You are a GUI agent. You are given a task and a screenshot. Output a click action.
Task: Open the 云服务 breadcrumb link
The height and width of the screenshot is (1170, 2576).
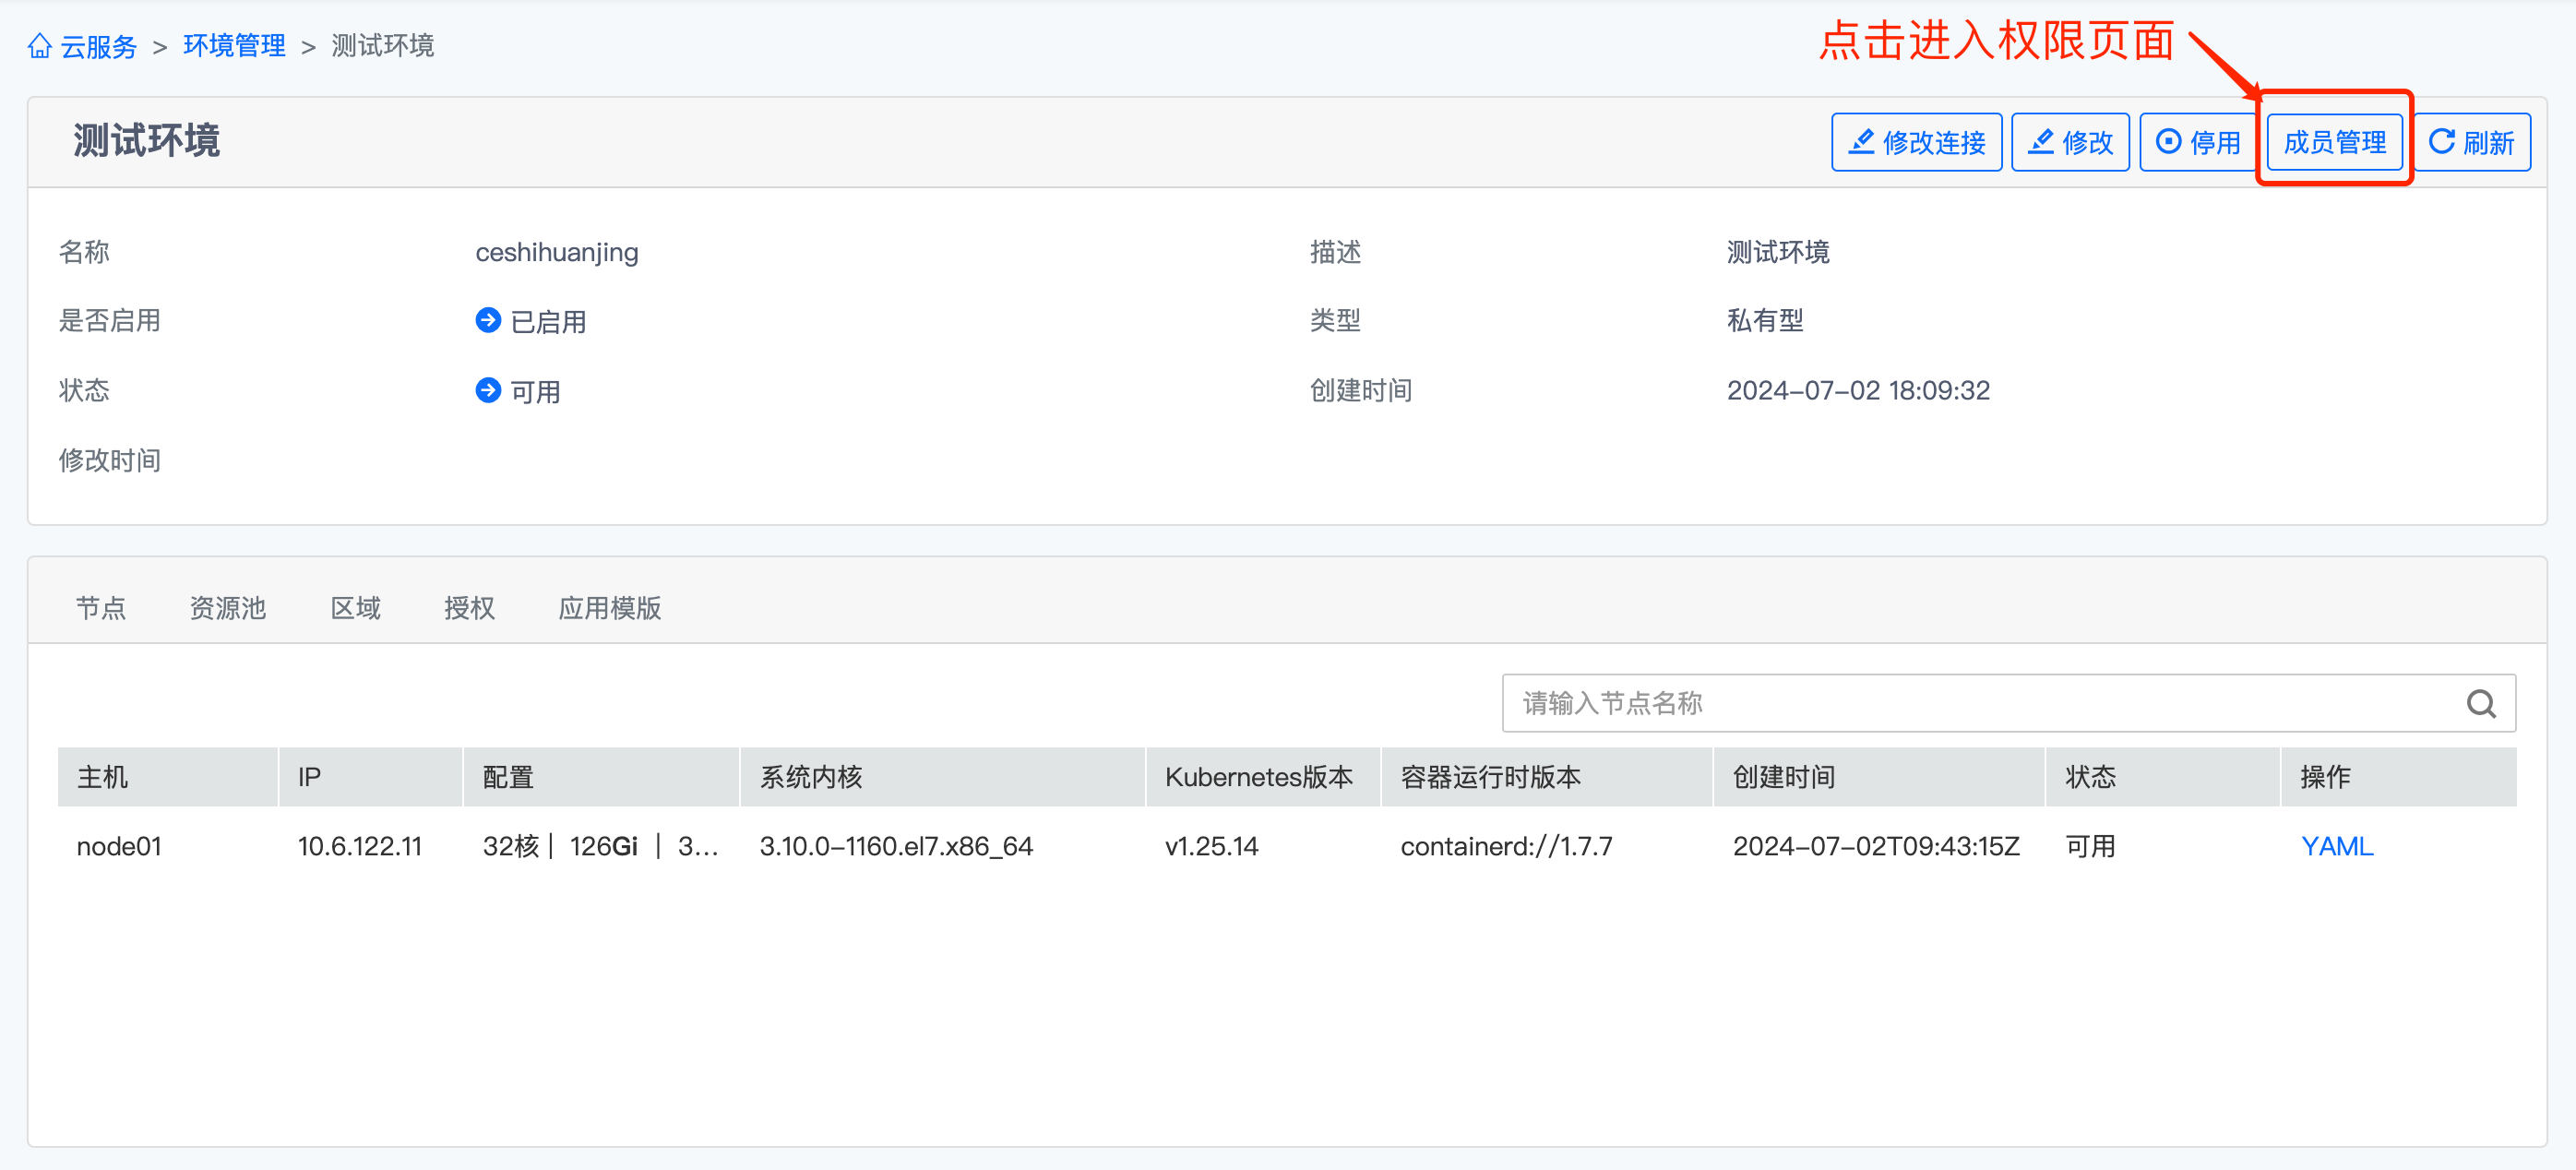click(x=98, y=46)
